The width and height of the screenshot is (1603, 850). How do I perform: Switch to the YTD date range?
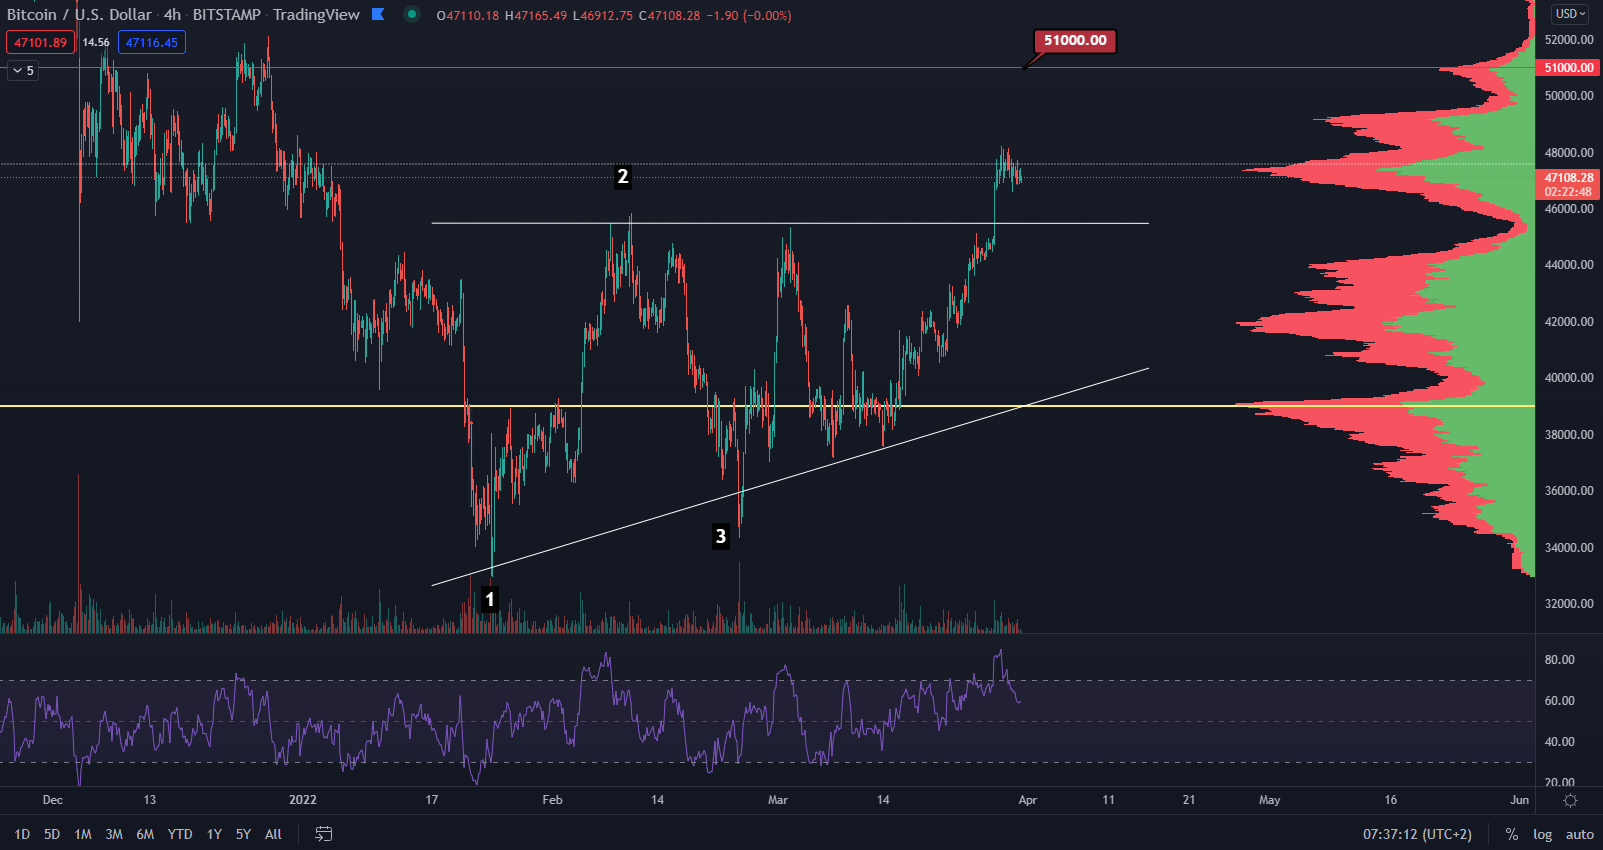pos(180,834)
